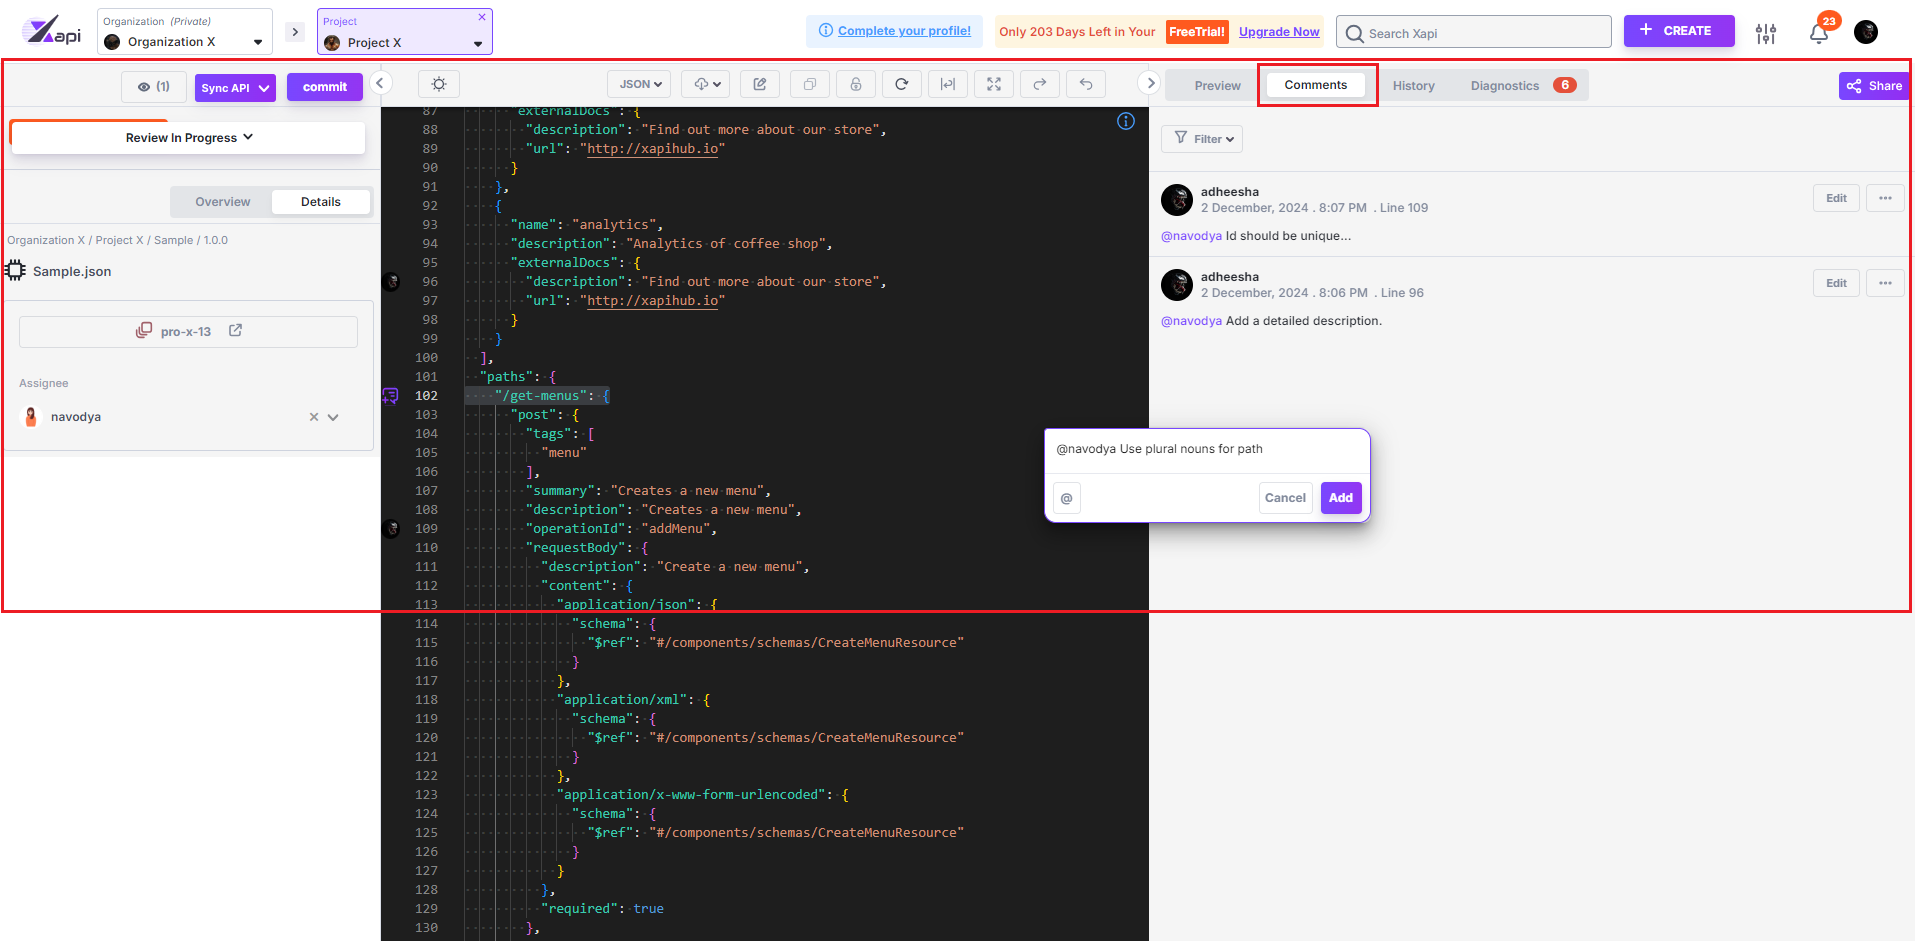Open the JSON format dropdown
1915x941 pixels.
click(641, 84)
